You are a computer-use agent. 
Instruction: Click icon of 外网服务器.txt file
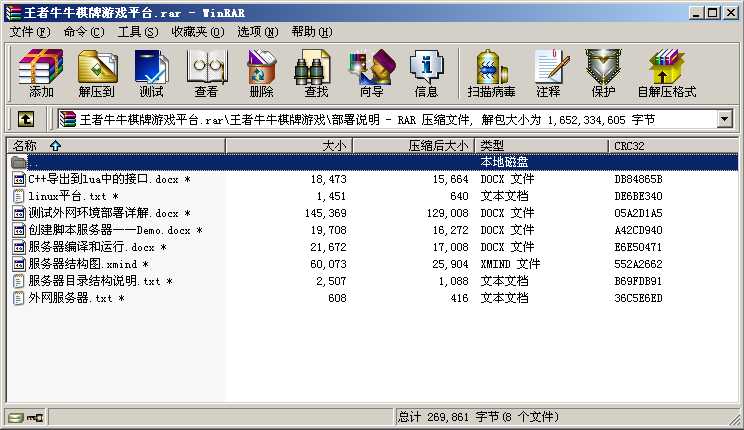point(19,298)
